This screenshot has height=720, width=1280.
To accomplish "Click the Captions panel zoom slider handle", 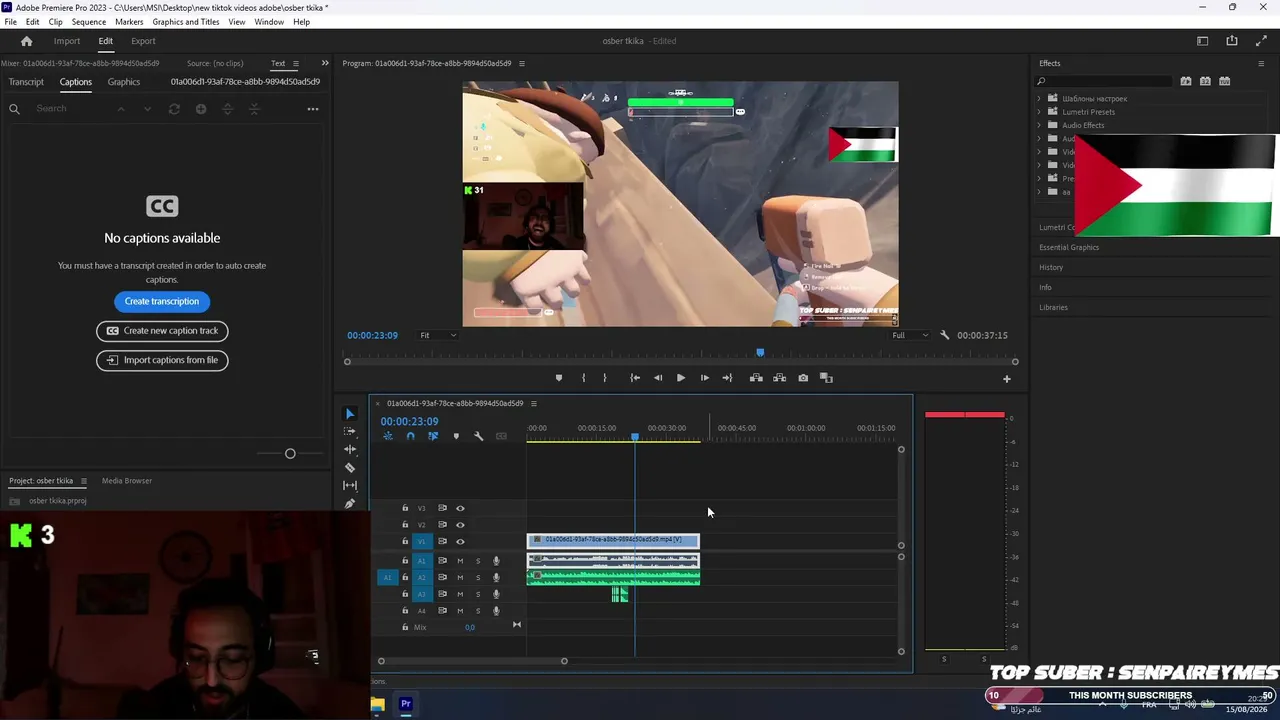I will (290, 454).
